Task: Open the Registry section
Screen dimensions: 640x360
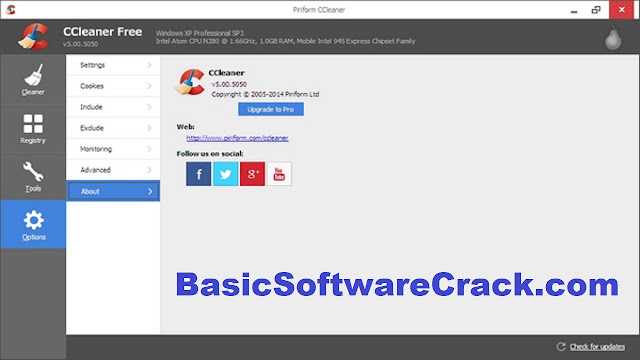Action: click(x=33, y=129)
